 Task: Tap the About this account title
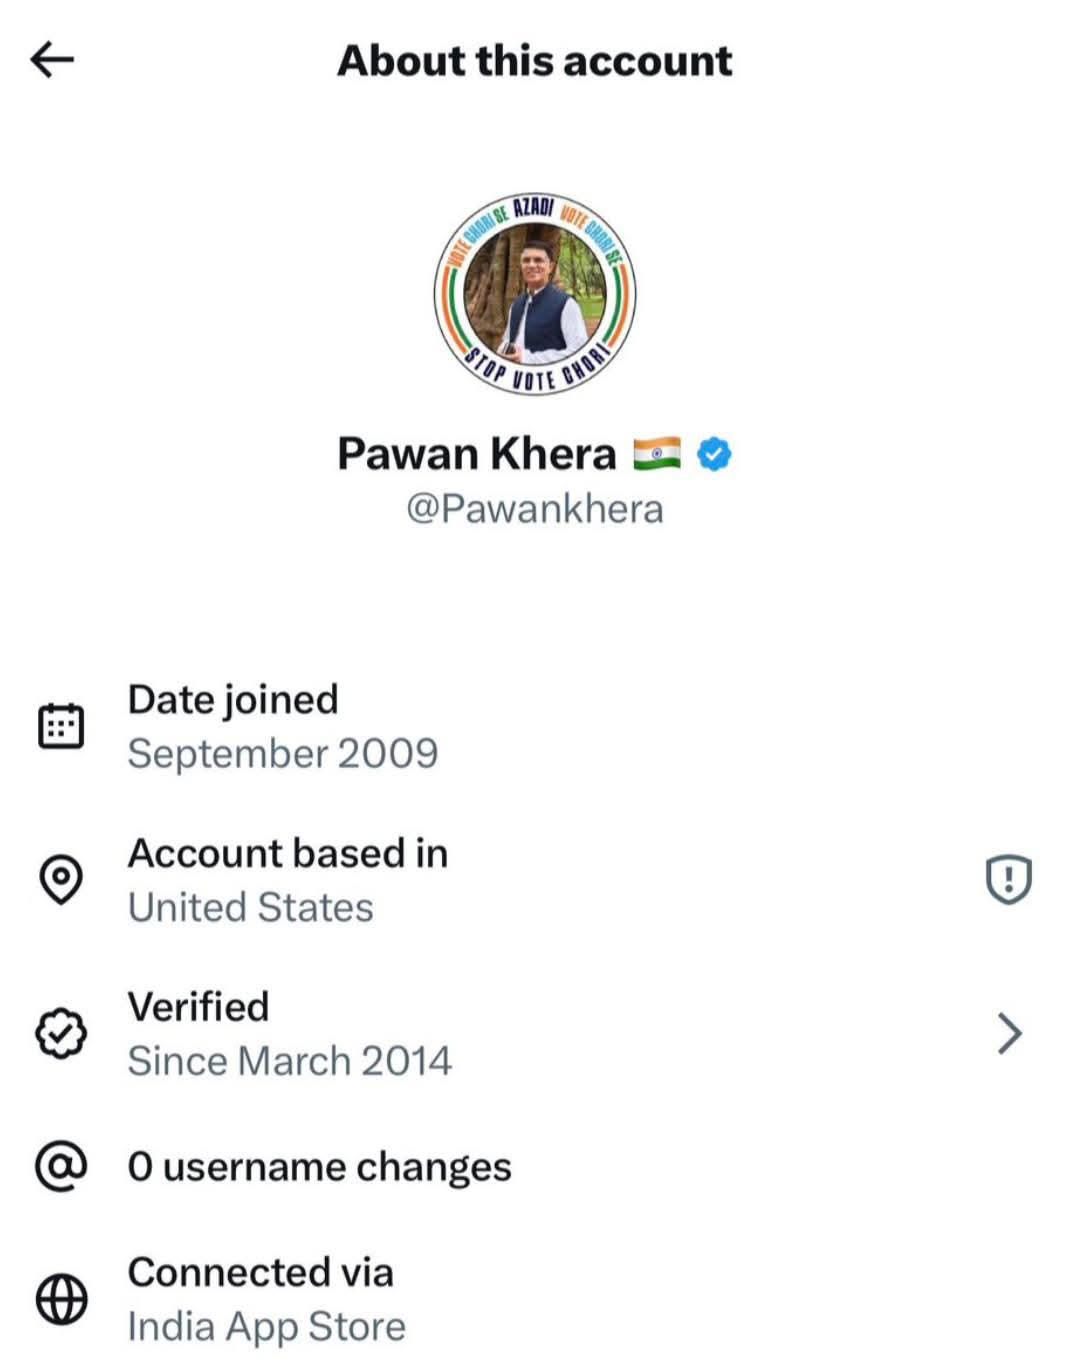click(x=535, y=61)
